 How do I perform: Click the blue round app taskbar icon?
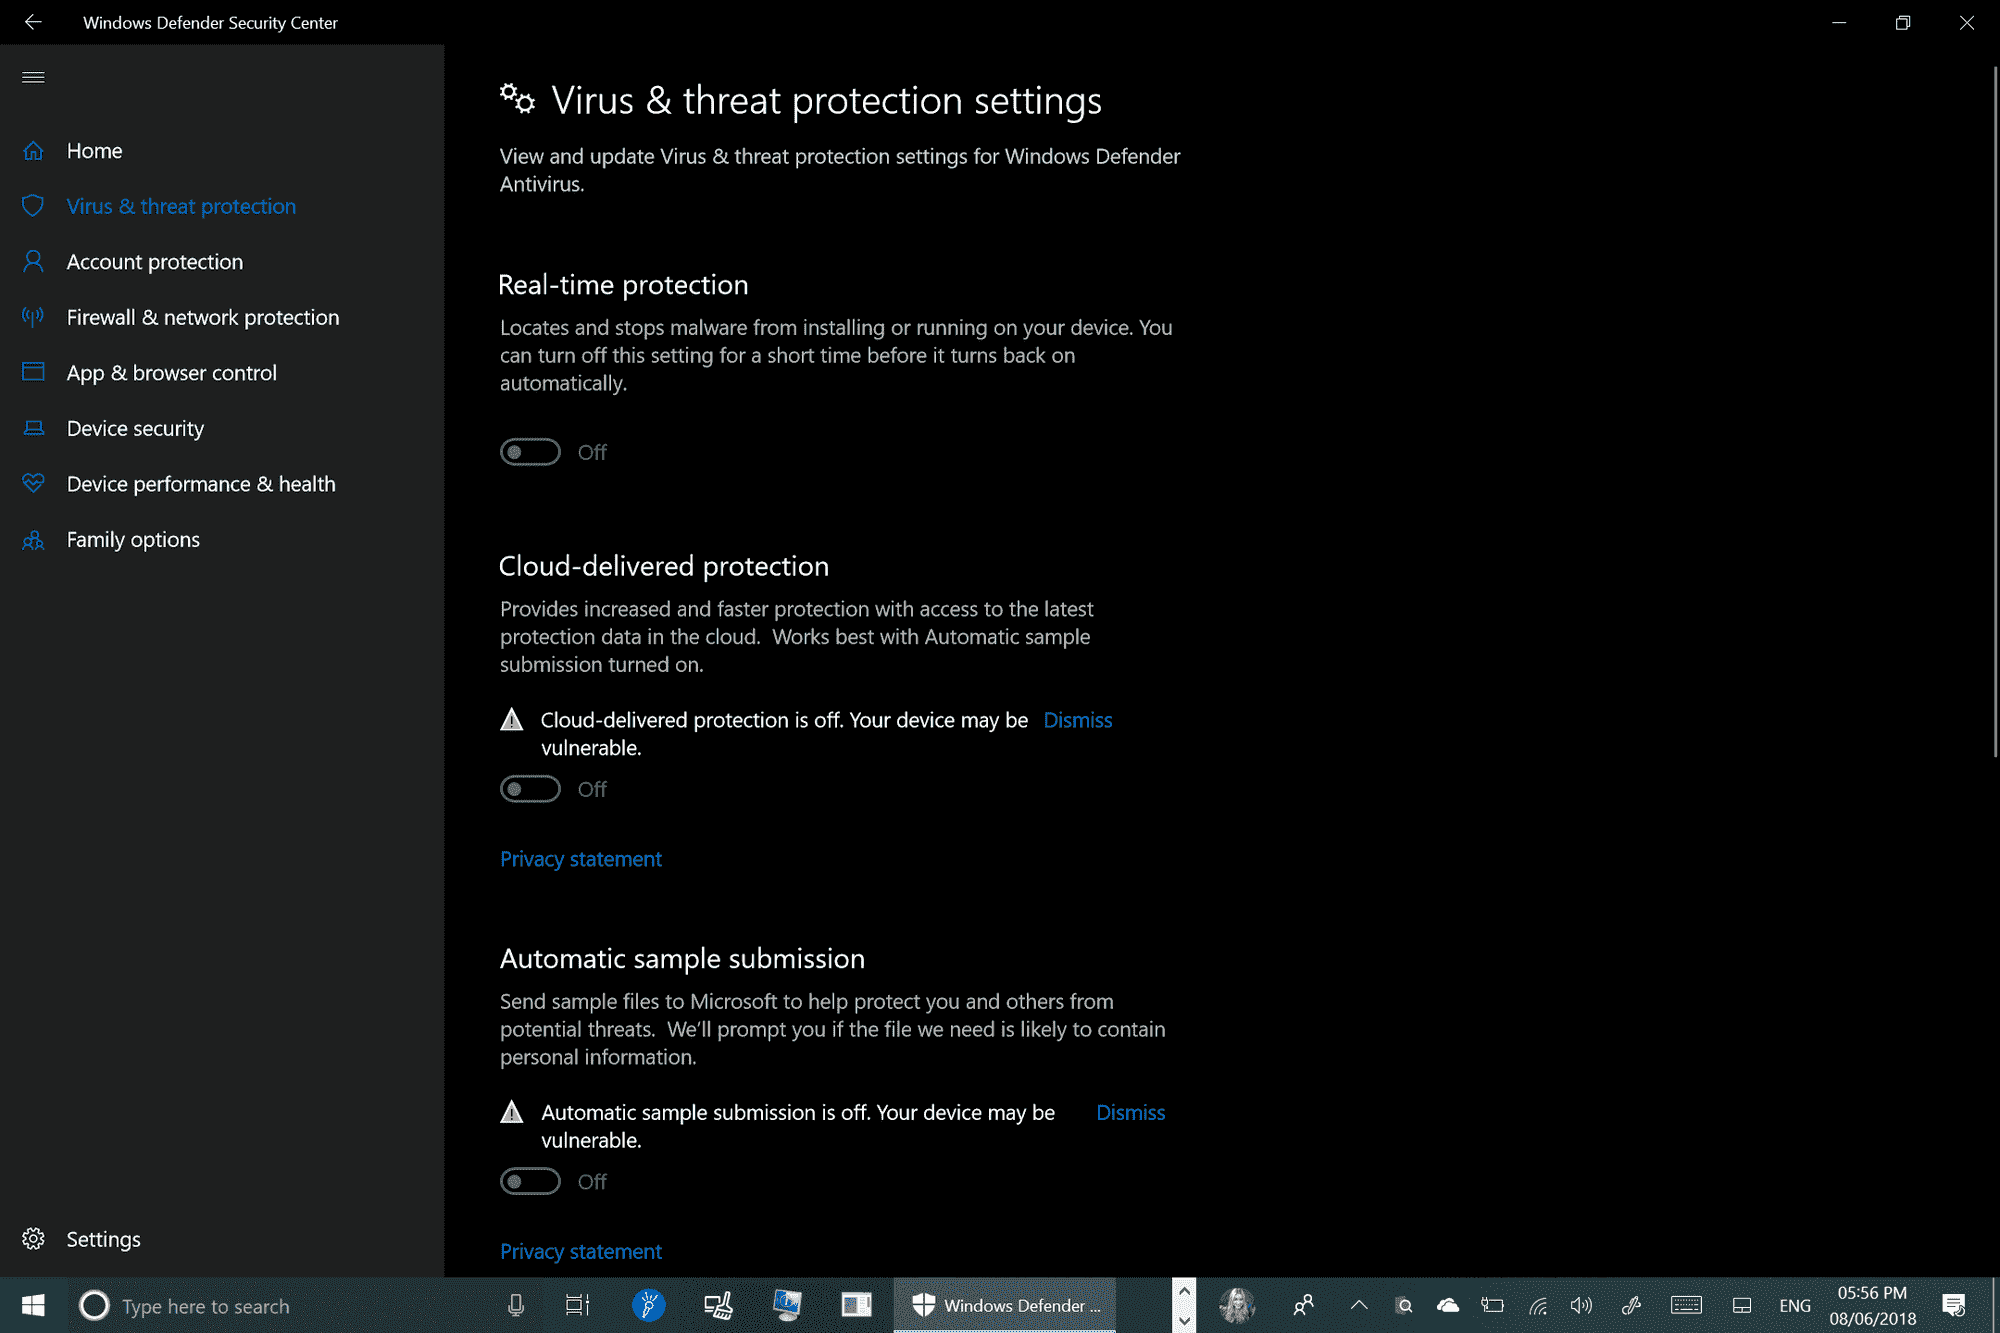(648, 1305)
